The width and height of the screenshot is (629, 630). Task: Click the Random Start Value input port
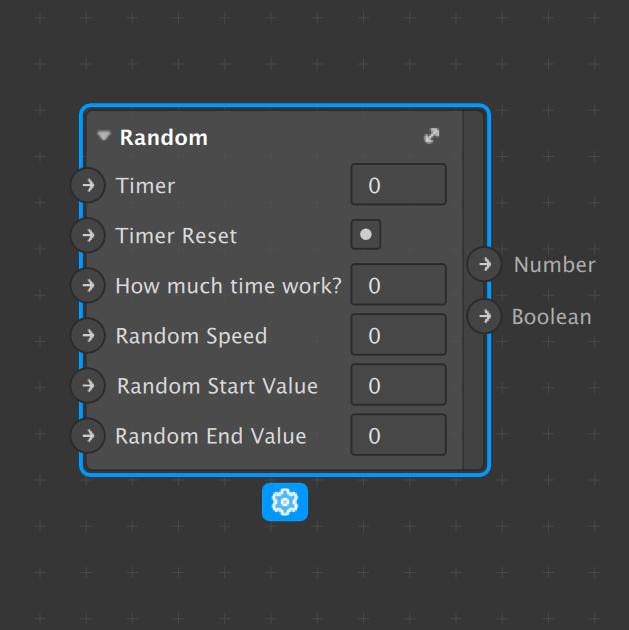tap(88, 385)
